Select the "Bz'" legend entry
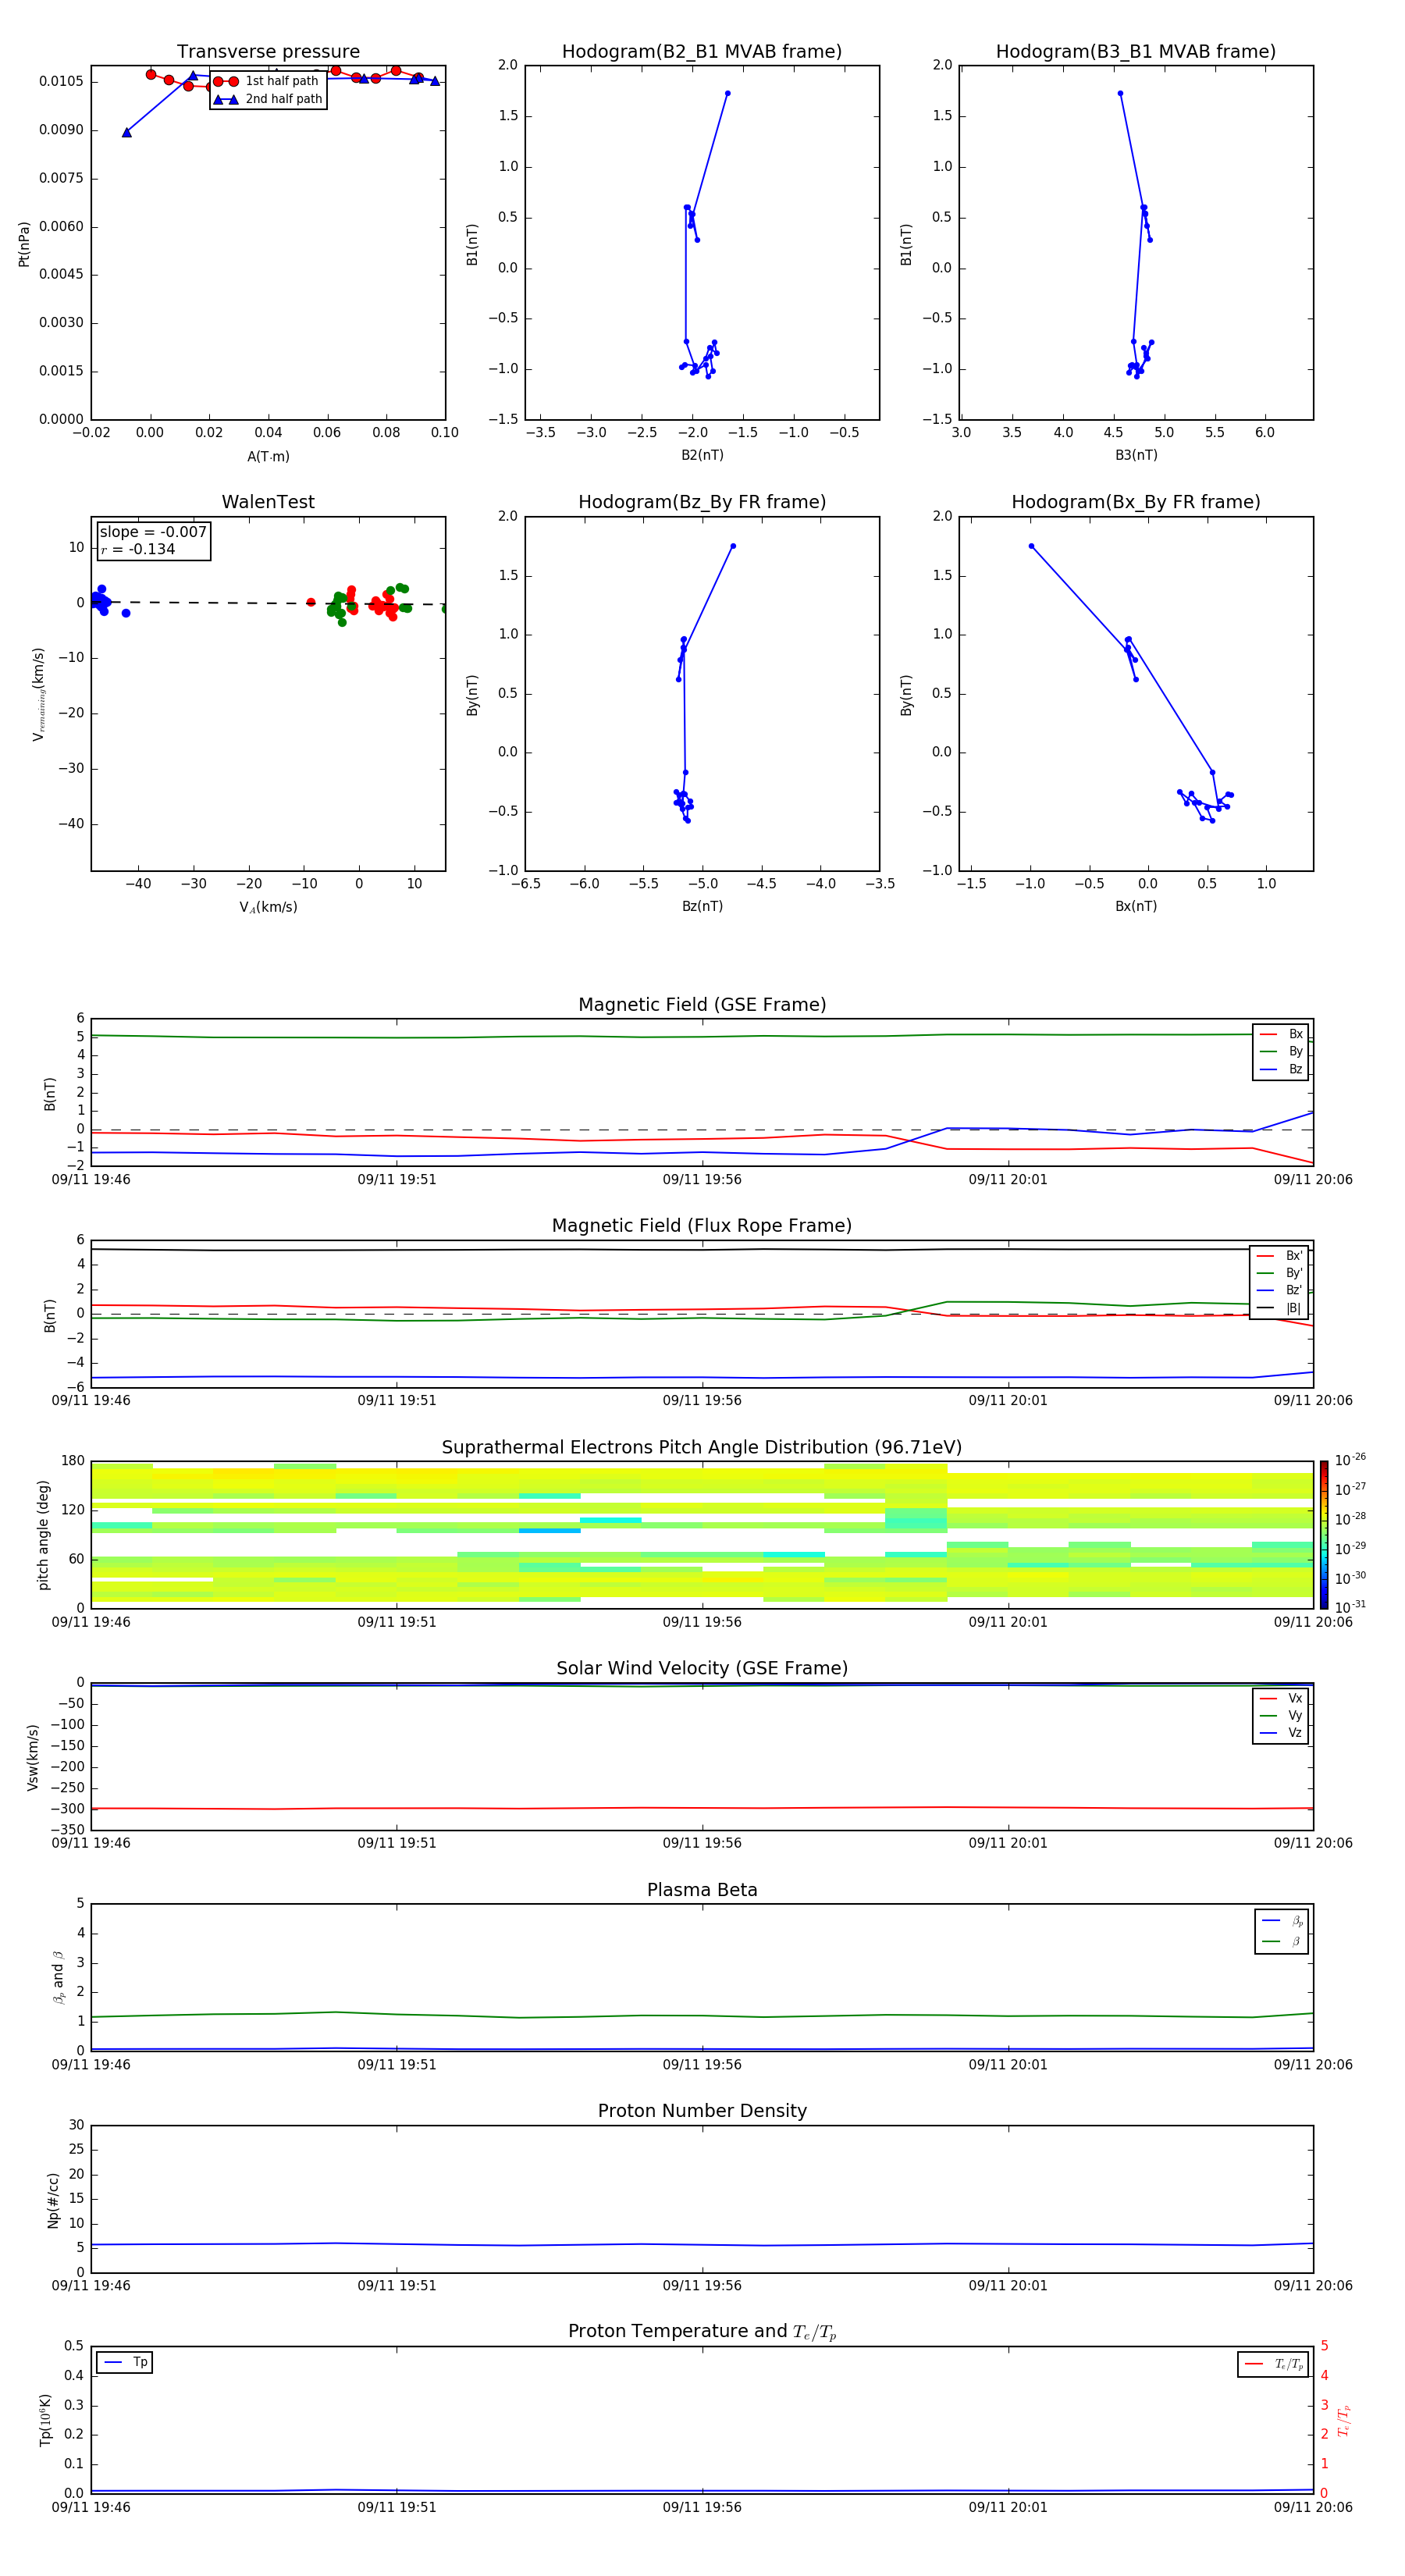The image size is (1405, 2576). point(1280,1290)
